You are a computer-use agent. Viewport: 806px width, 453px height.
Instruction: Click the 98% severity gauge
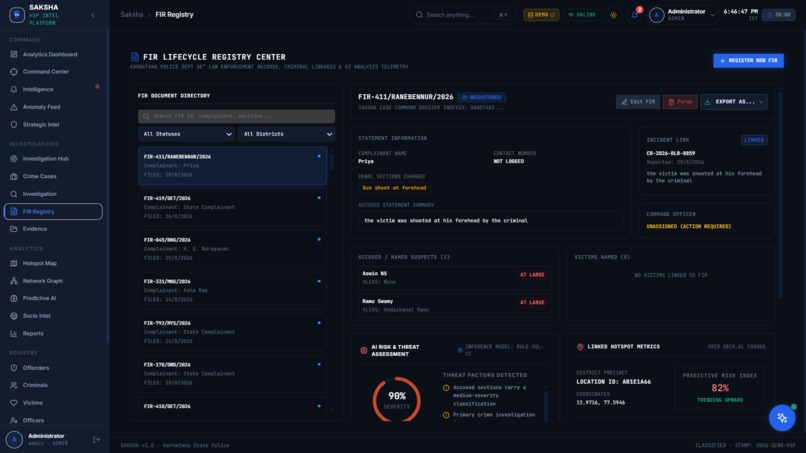click(396, 400)
